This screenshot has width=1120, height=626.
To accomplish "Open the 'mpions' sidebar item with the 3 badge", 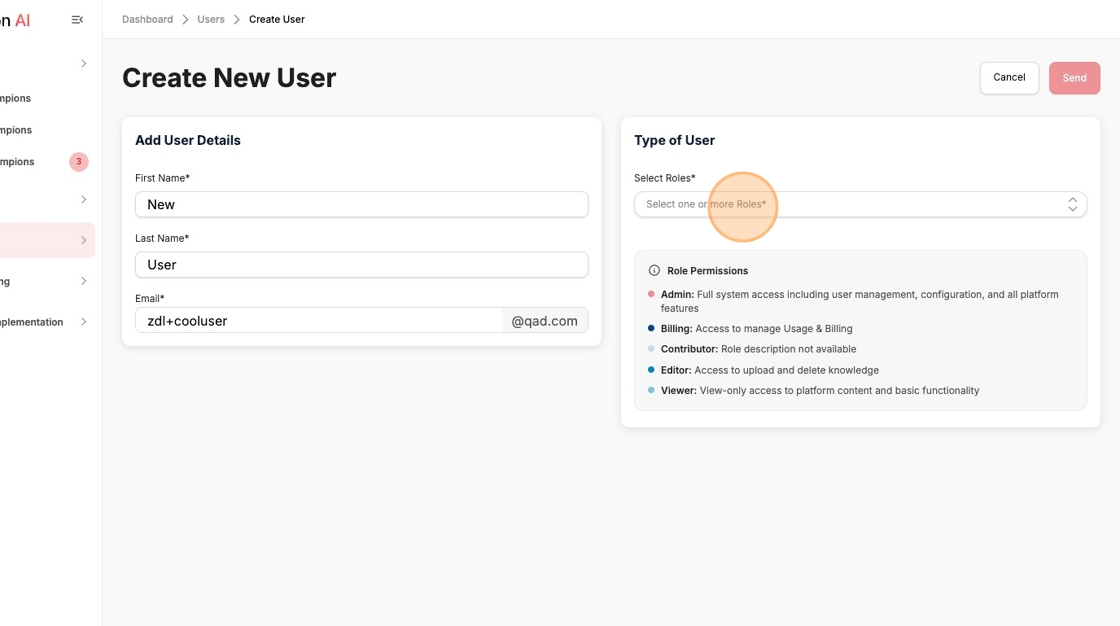I will coord(17,162).
